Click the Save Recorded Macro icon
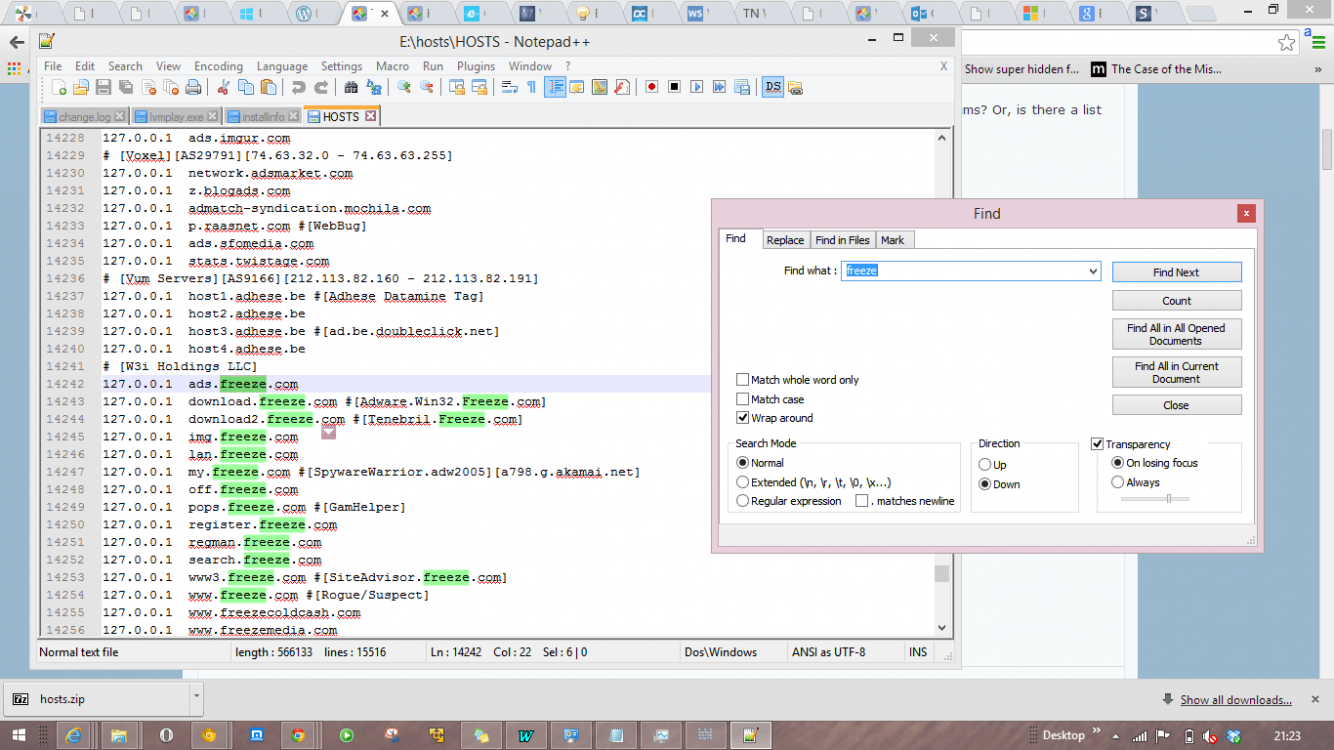1334x750 pixels. [x=741, y=87]
